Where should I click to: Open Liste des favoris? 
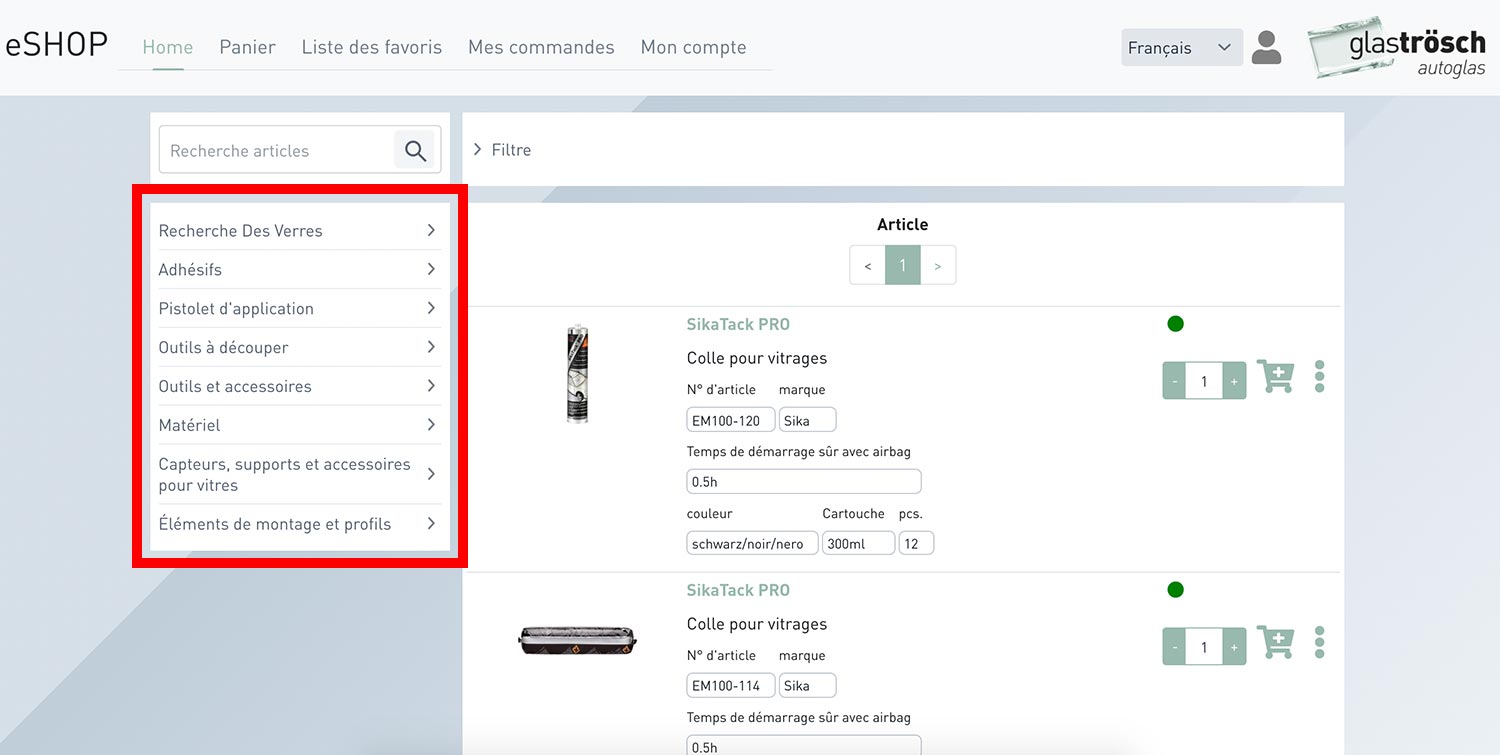[x=372, y=47]
